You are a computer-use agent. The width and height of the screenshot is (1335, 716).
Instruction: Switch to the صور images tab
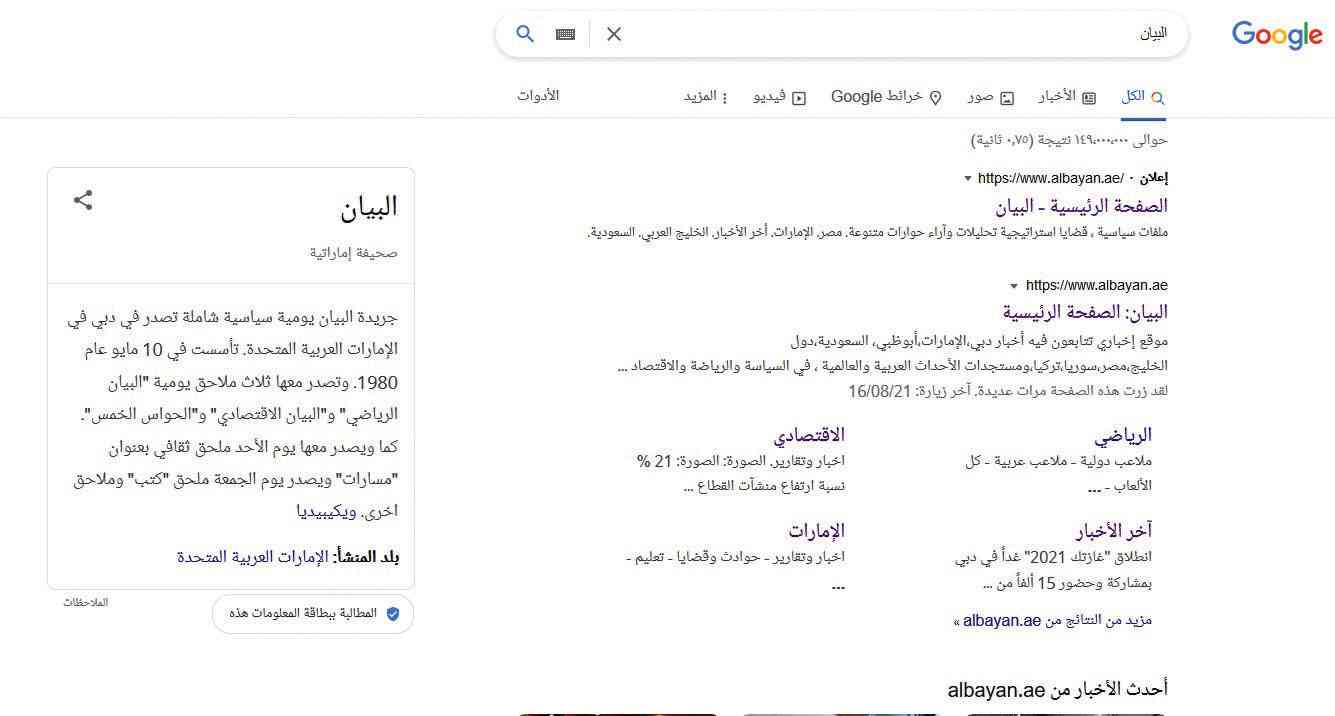pos(990,97)
